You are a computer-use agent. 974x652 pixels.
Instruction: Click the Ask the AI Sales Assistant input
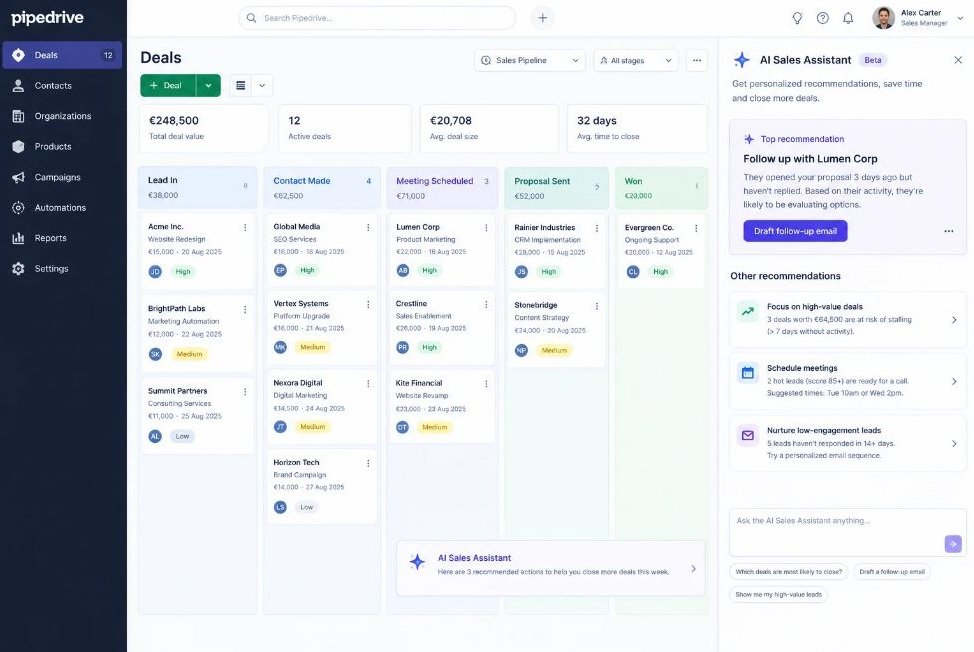848,533
